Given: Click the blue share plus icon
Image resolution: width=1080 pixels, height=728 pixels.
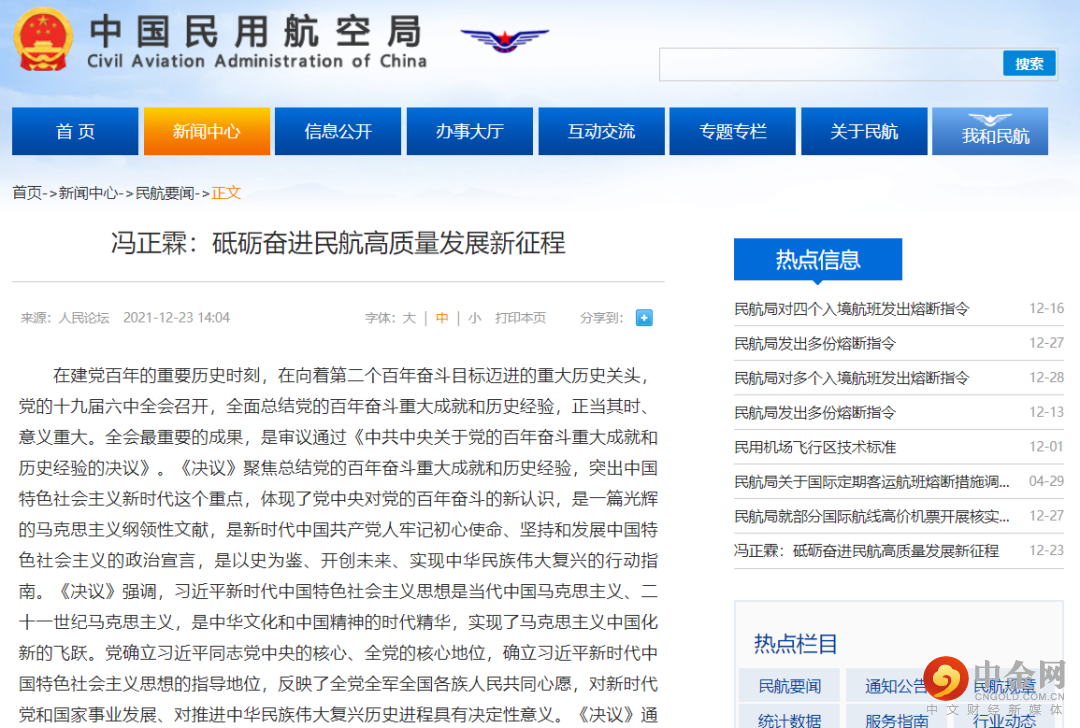Looking at the screenshot, I should (x=644, y=318).
